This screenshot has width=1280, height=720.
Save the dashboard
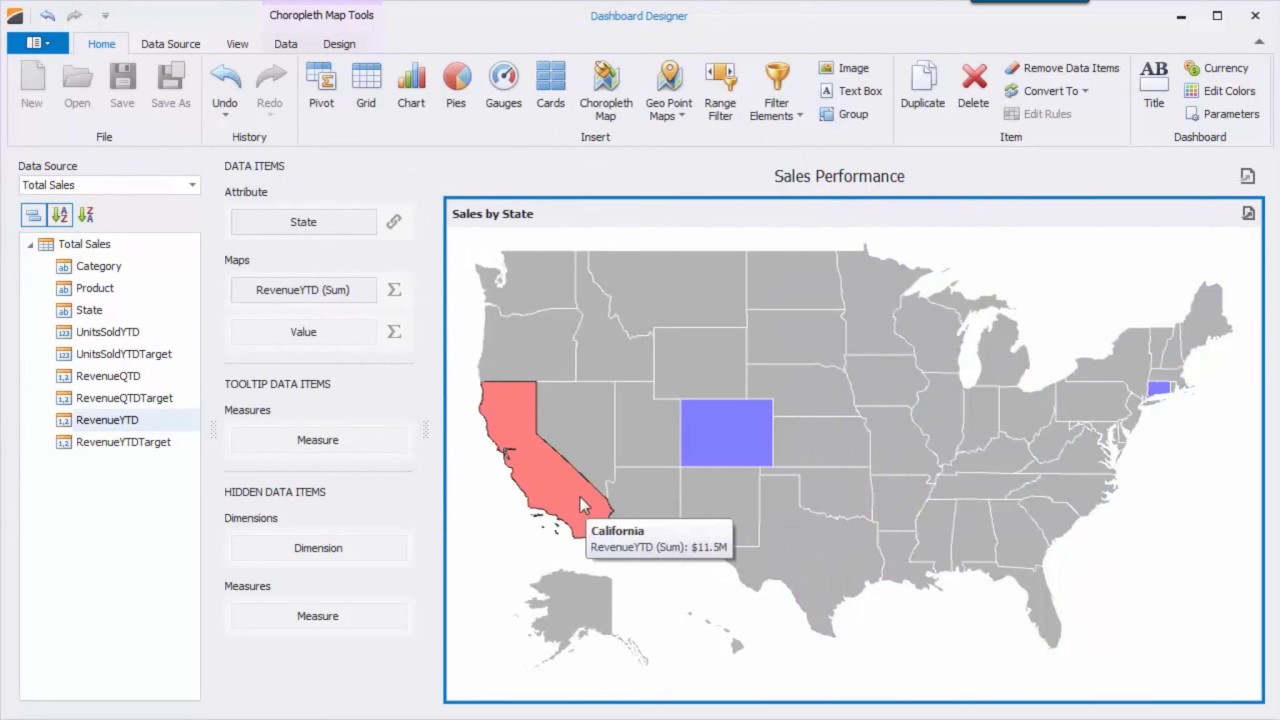pyautogui.click(x=122, y=85)
